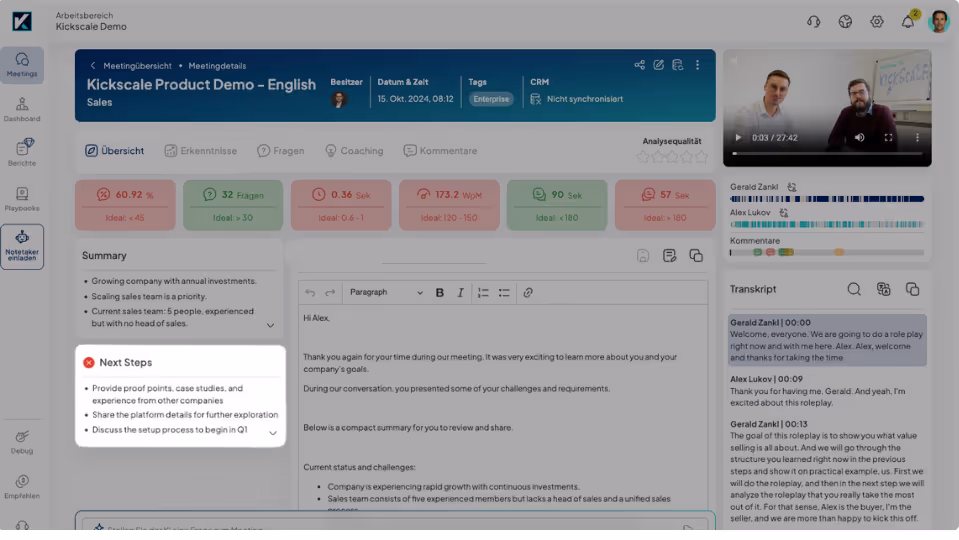Switch to the Erkenntnisse tab

coord(201,150)
